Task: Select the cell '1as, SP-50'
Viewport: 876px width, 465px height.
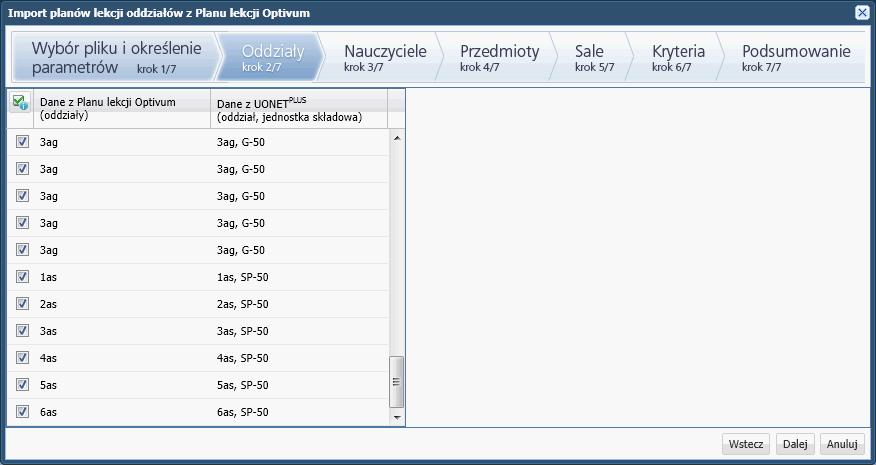Action: 299,277
